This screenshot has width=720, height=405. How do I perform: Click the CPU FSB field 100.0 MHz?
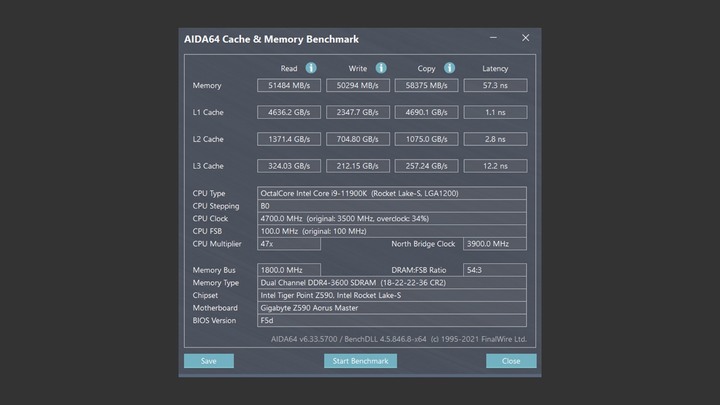point(392,231)
